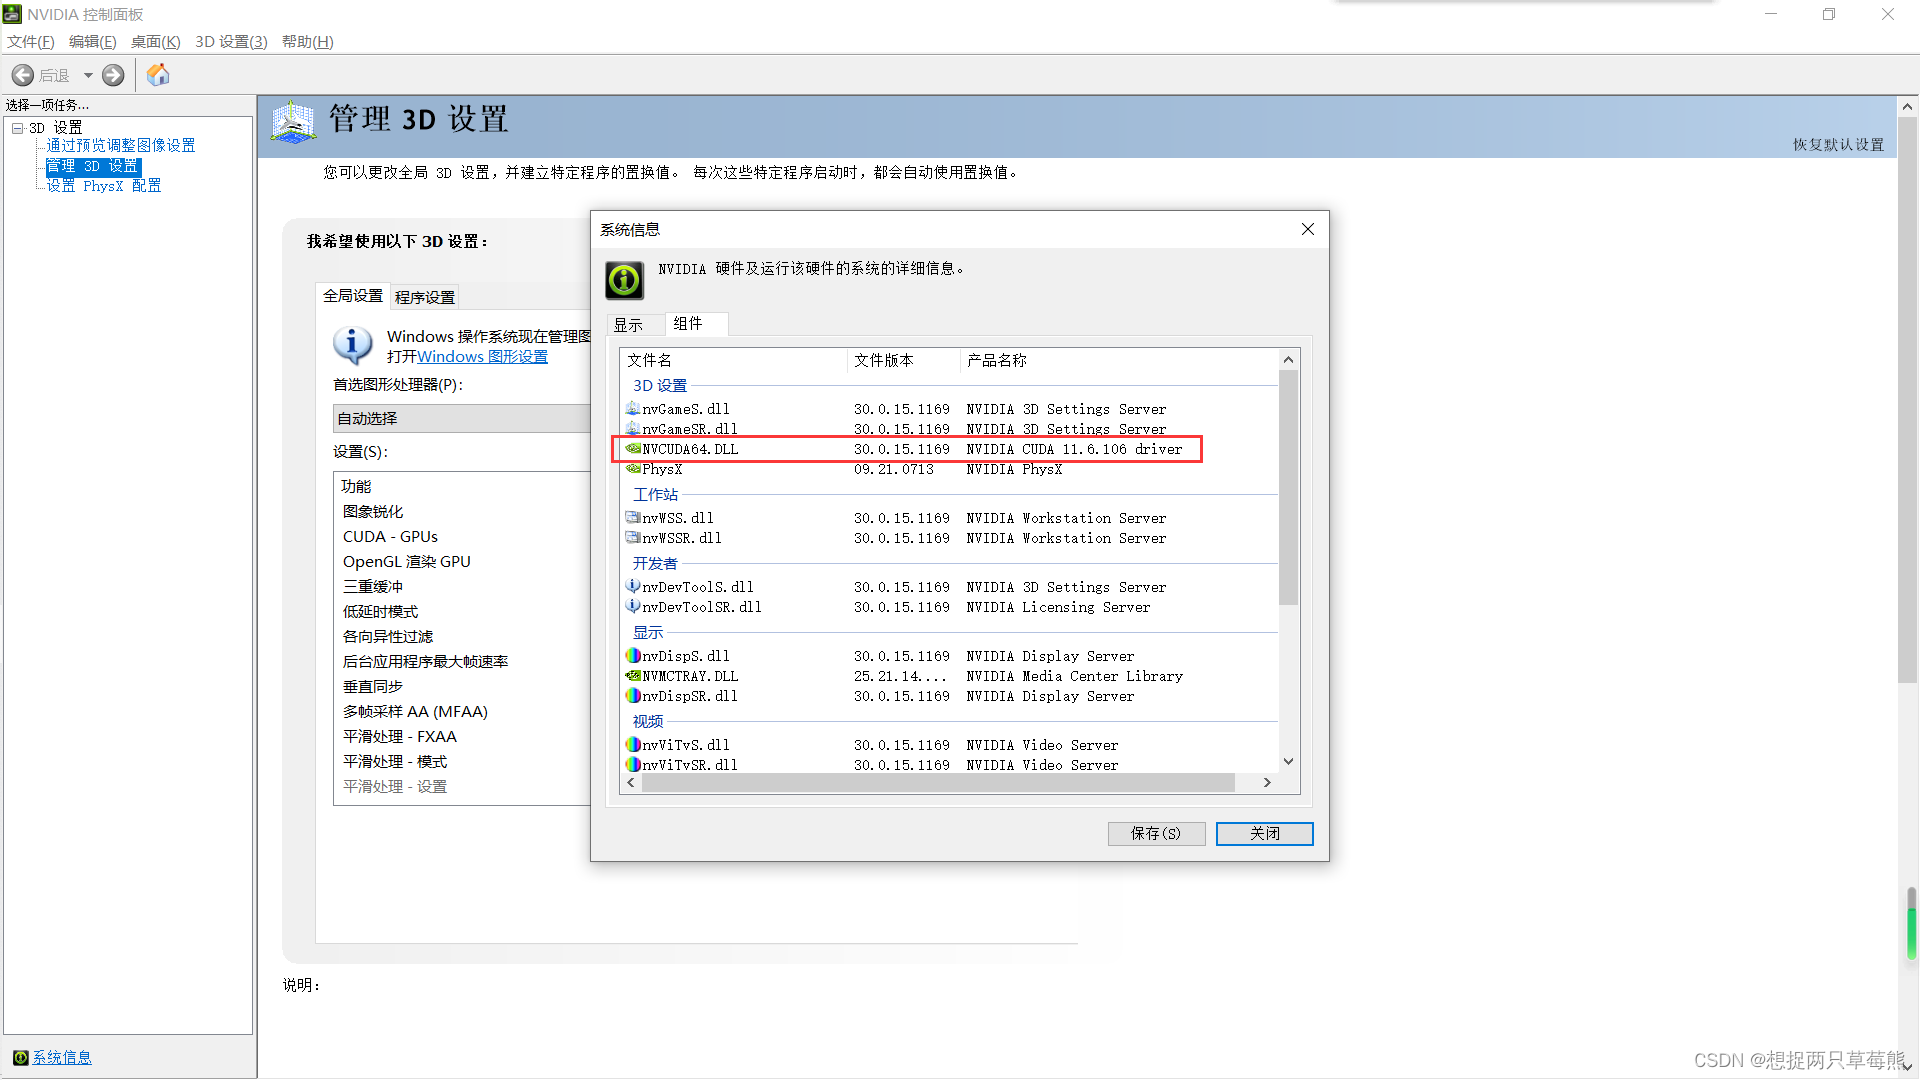Select nvDispSR.dll file icon
The image size is (1920, 1080).
633,696
